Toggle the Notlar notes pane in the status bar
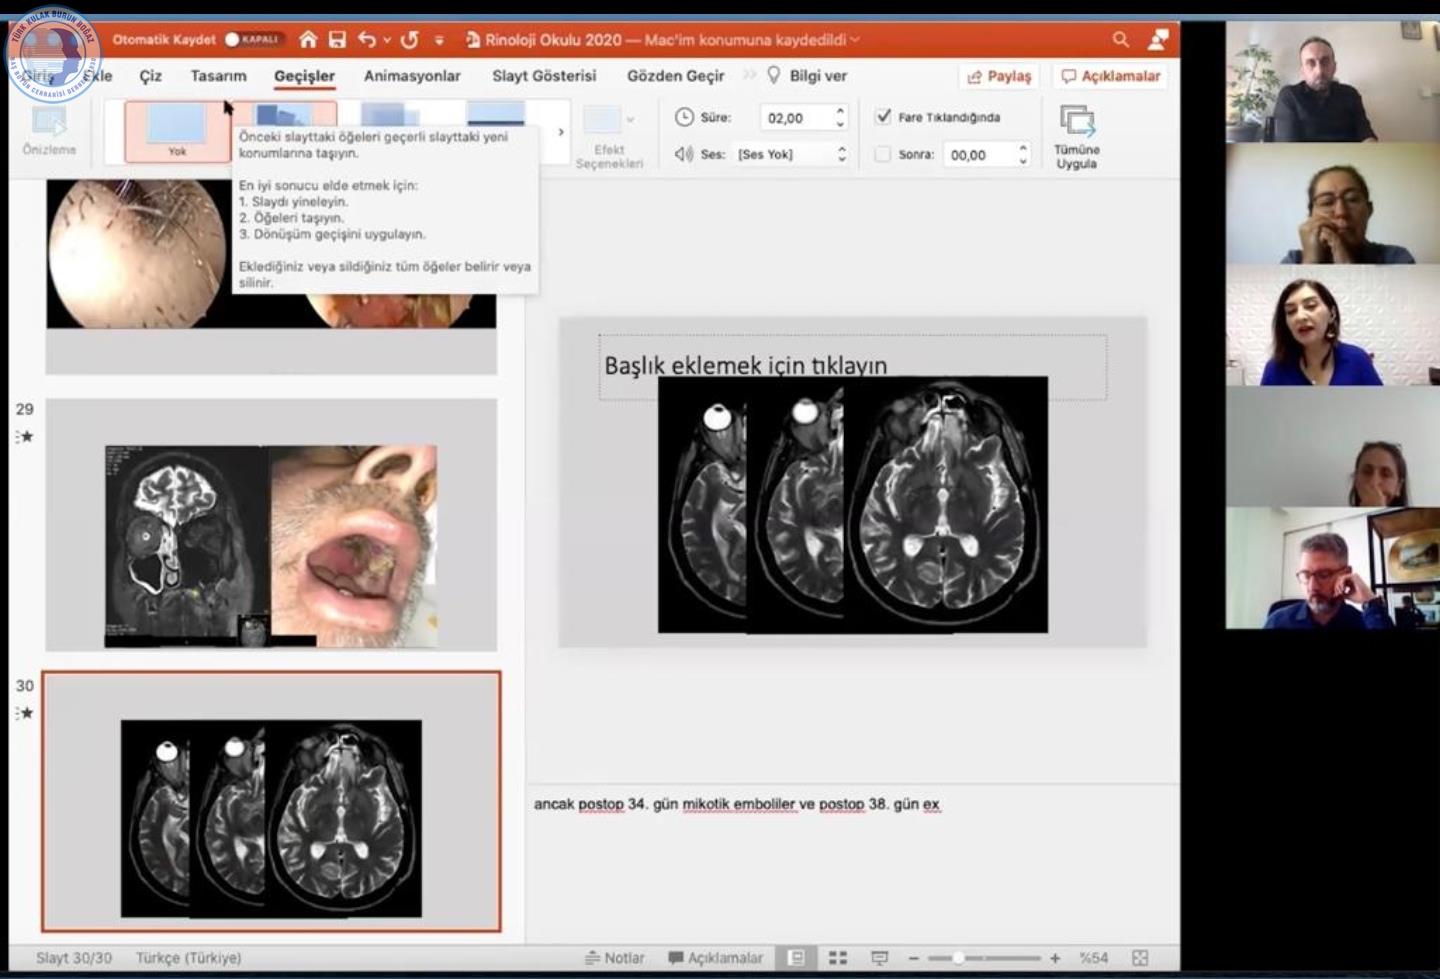 [x=615, y=957]
